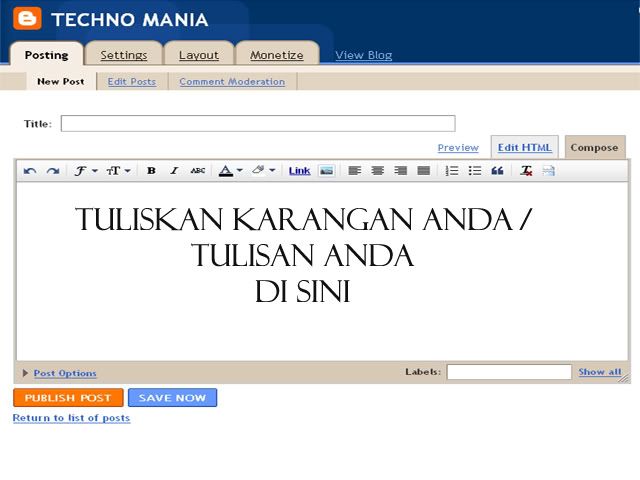Switch to Edit HTML mode

click(524, 147)
